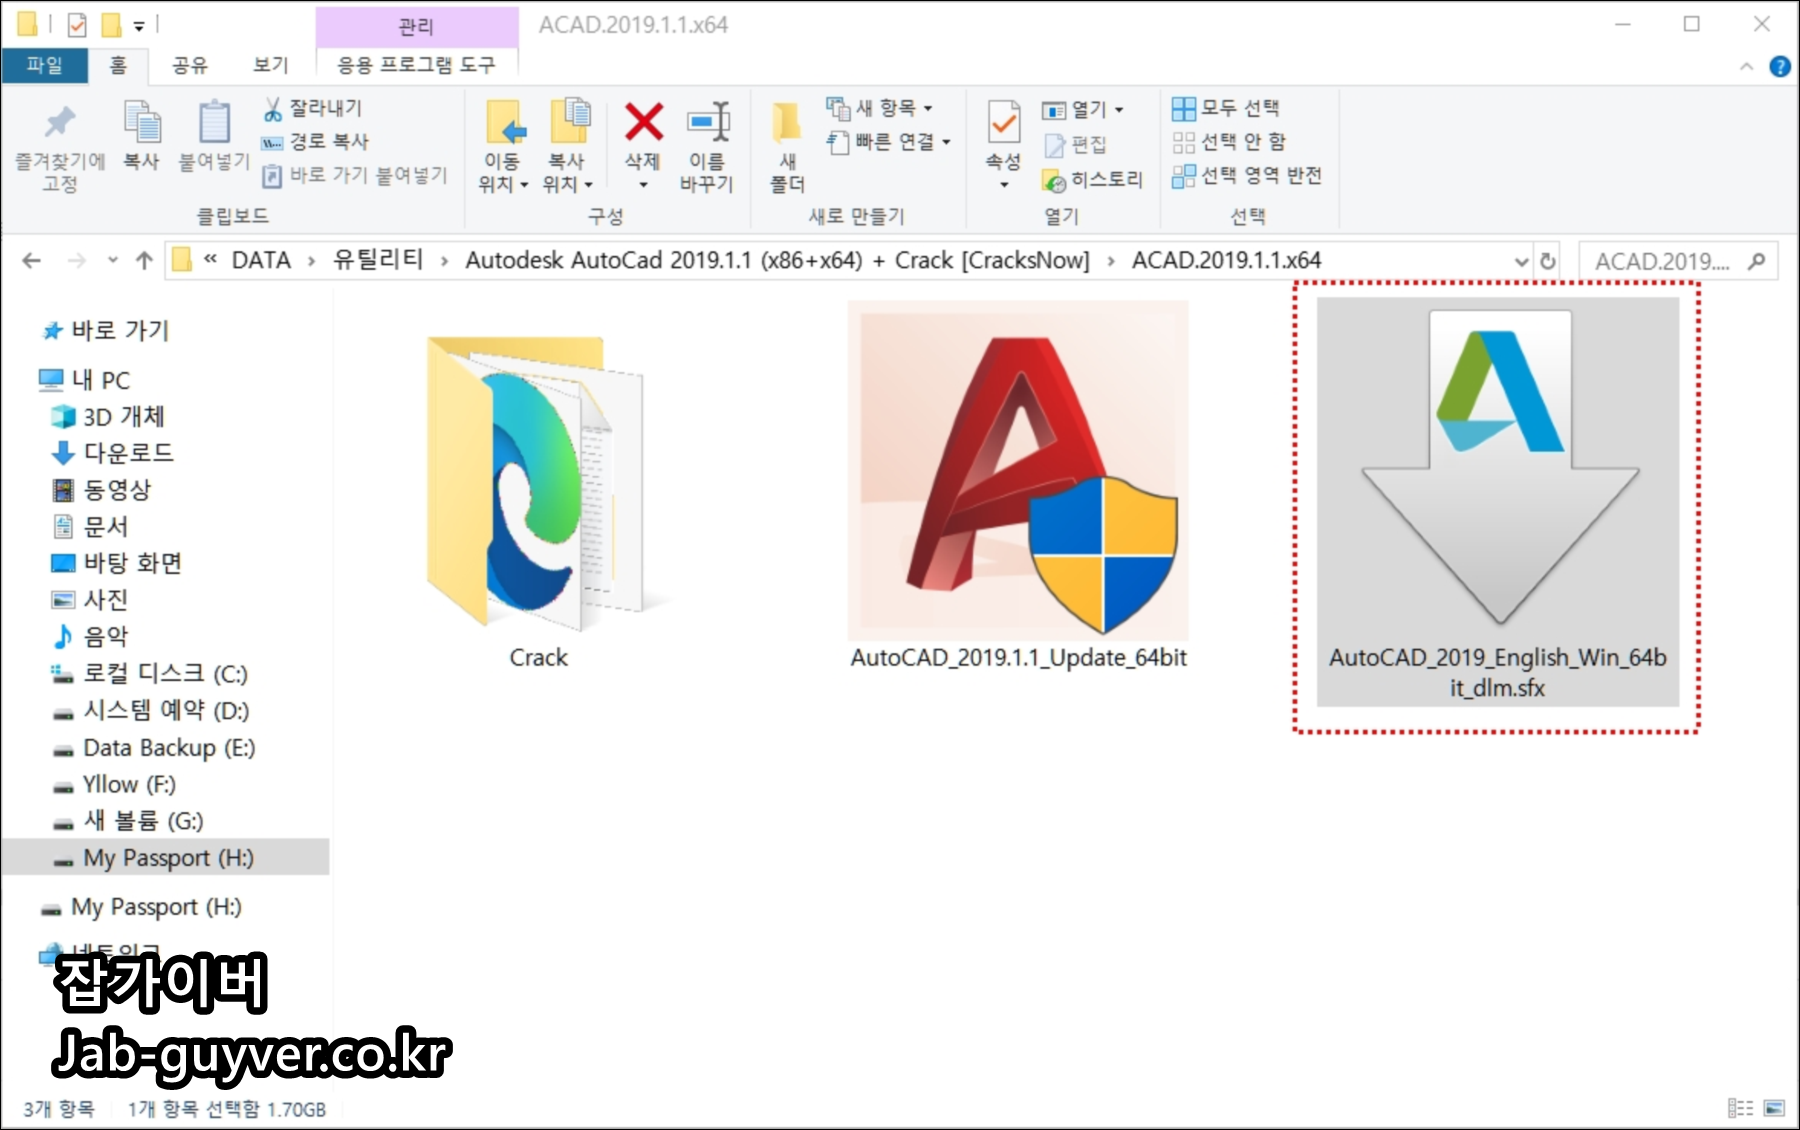Switch to large icons view in status bar

1775,1108
